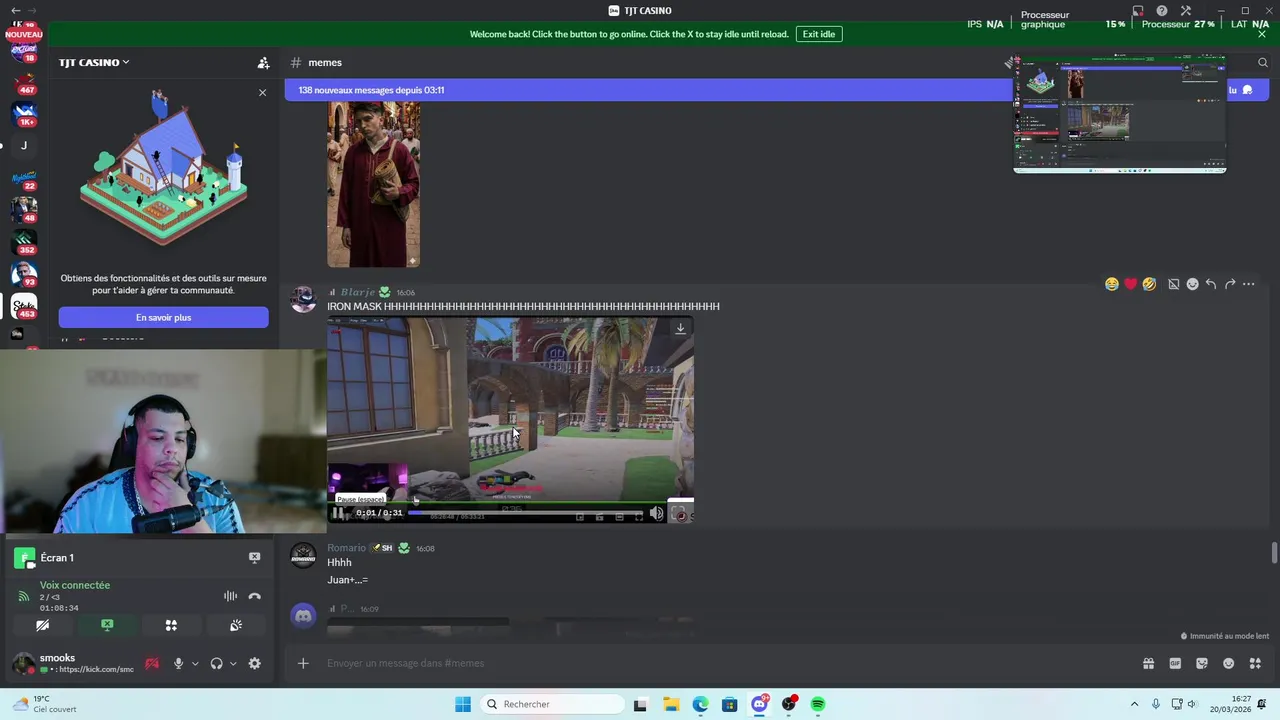This screenshot has height=720, width=1280.
Task: Open the TJT CASINO server dropdown
Action: [x=94, y=62]
